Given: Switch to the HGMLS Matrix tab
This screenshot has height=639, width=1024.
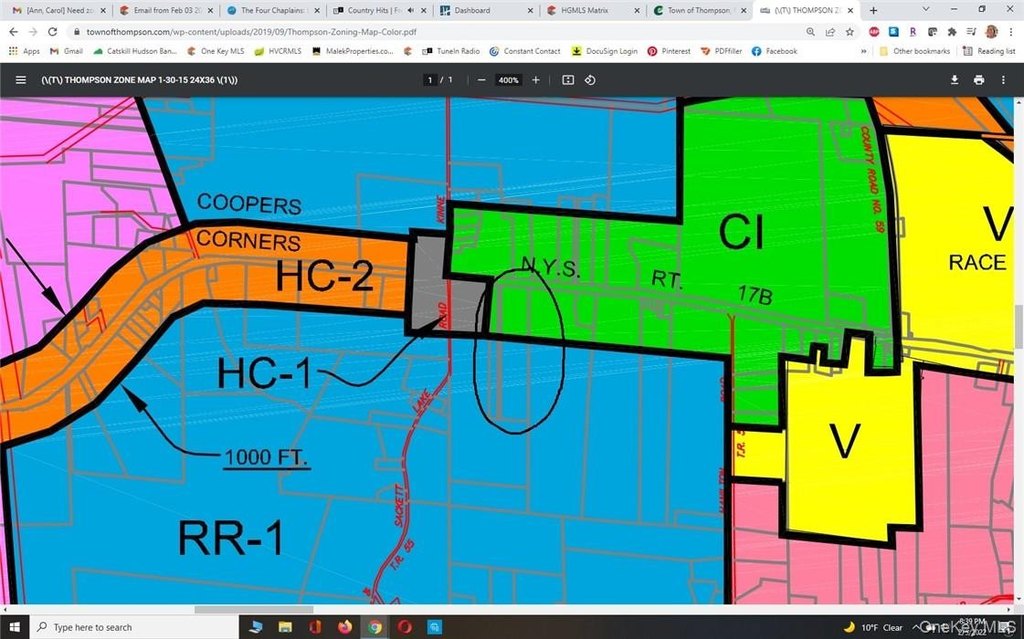Looking at the screenshot, I should click(590, 10).
